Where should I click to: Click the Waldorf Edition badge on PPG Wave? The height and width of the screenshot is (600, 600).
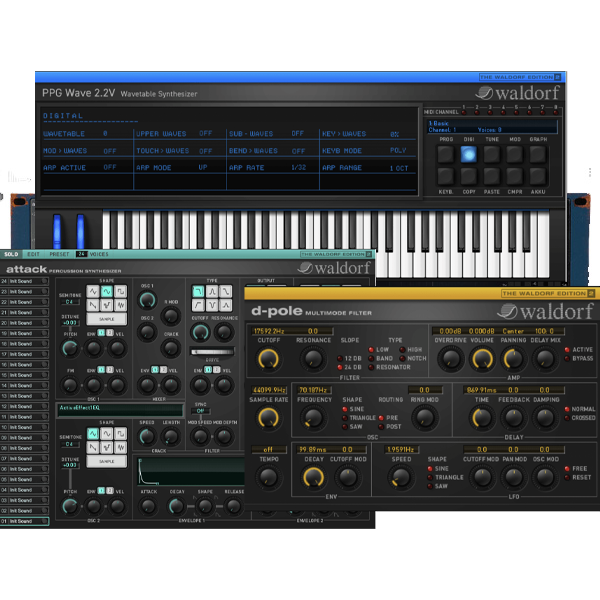(x=520, y=77)
